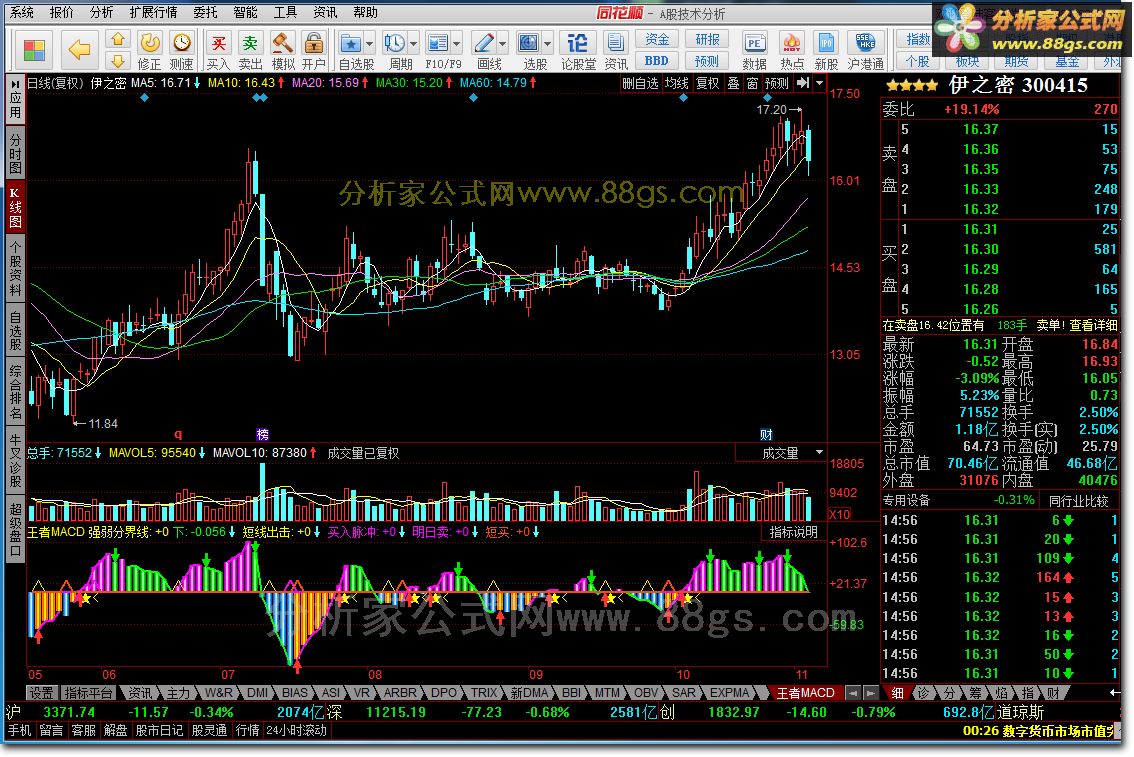Expand the F10/F9 dropdown arrow

click(x=457, y=44)
